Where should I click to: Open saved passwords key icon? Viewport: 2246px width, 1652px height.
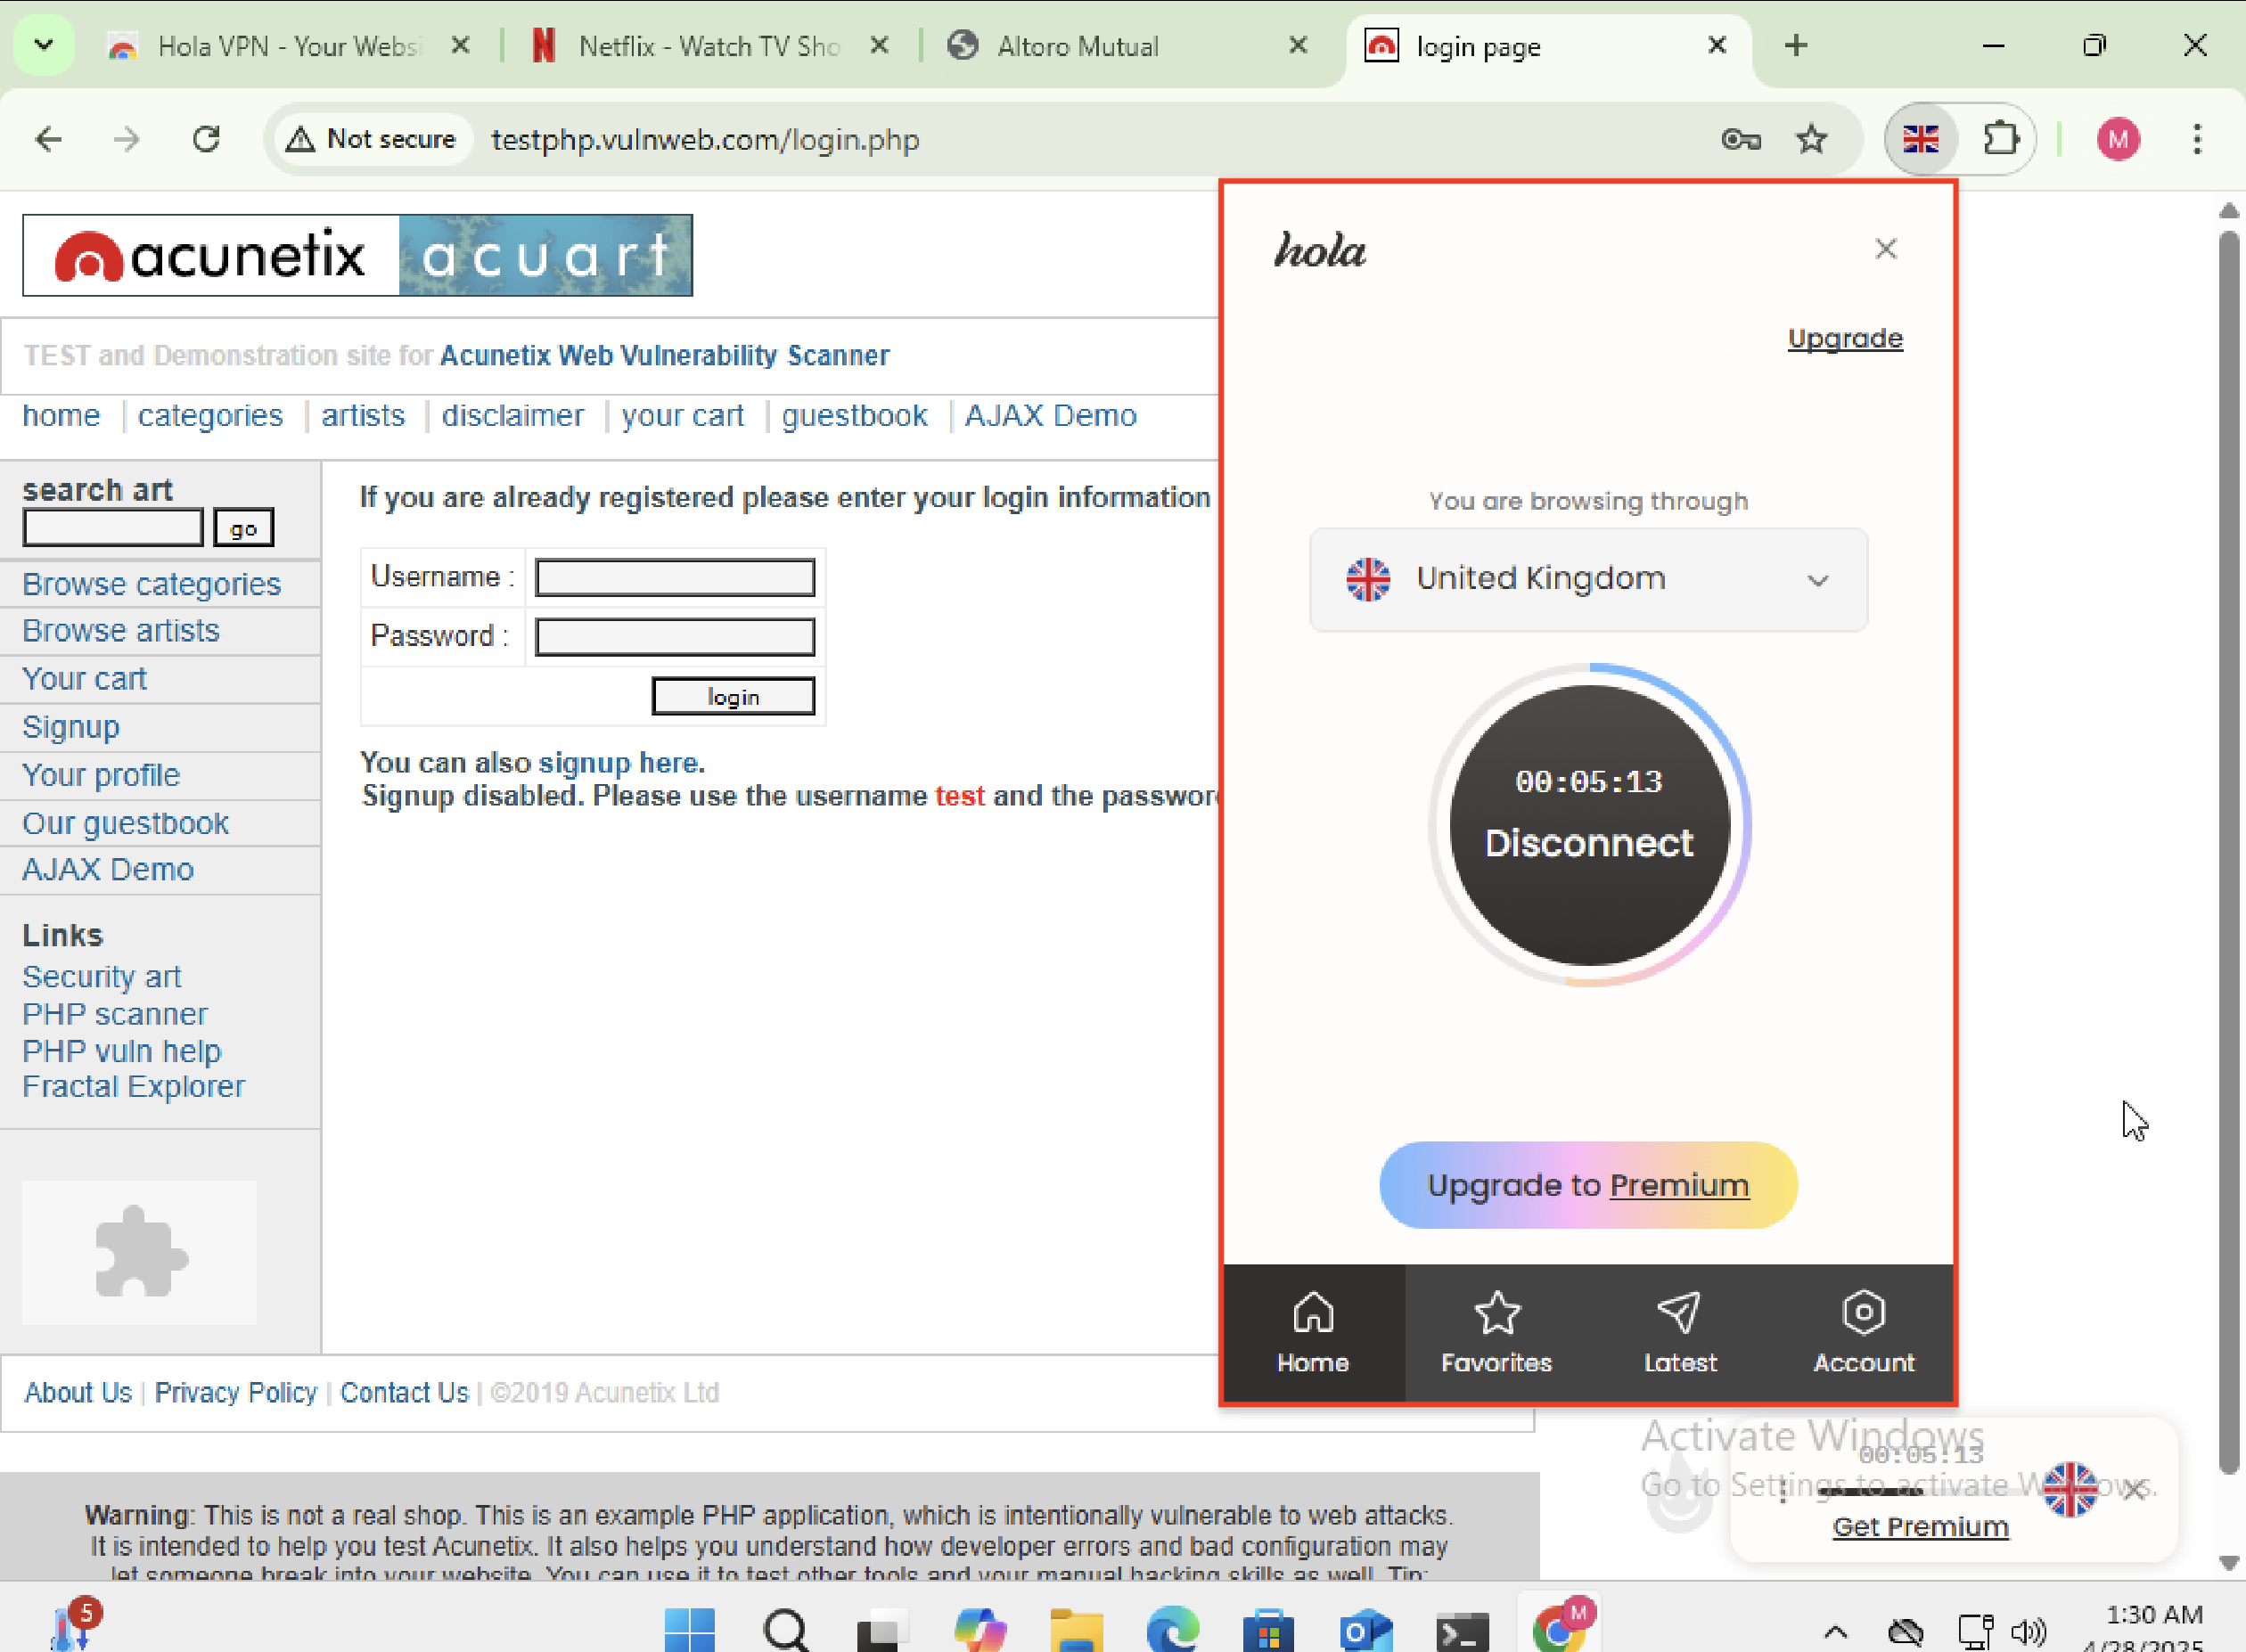[1740, 139]
